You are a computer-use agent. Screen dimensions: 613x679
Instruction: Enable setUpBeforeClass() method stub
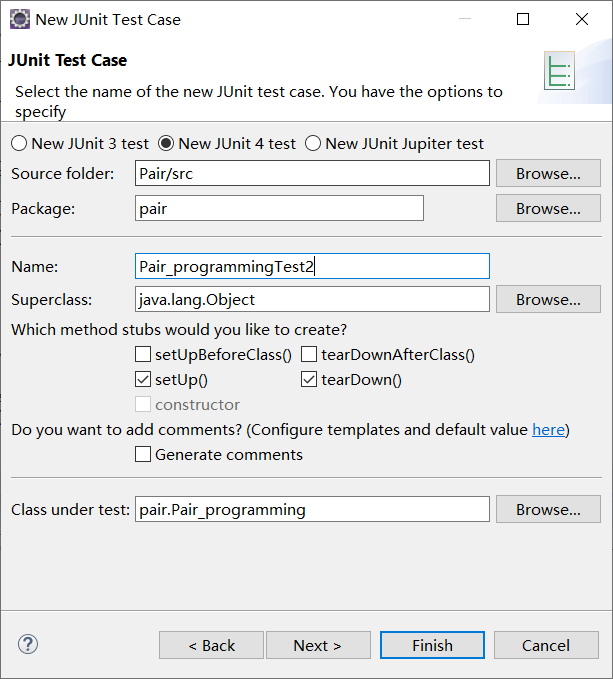pyautogui.click(x=143, y=354)
